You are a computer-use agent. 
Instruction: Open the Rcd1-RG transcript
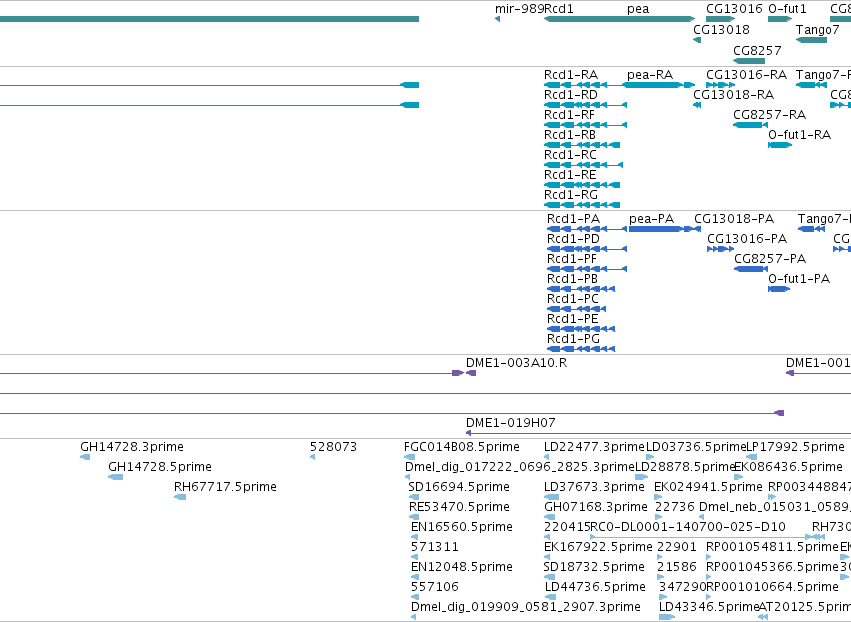point(582,205)
